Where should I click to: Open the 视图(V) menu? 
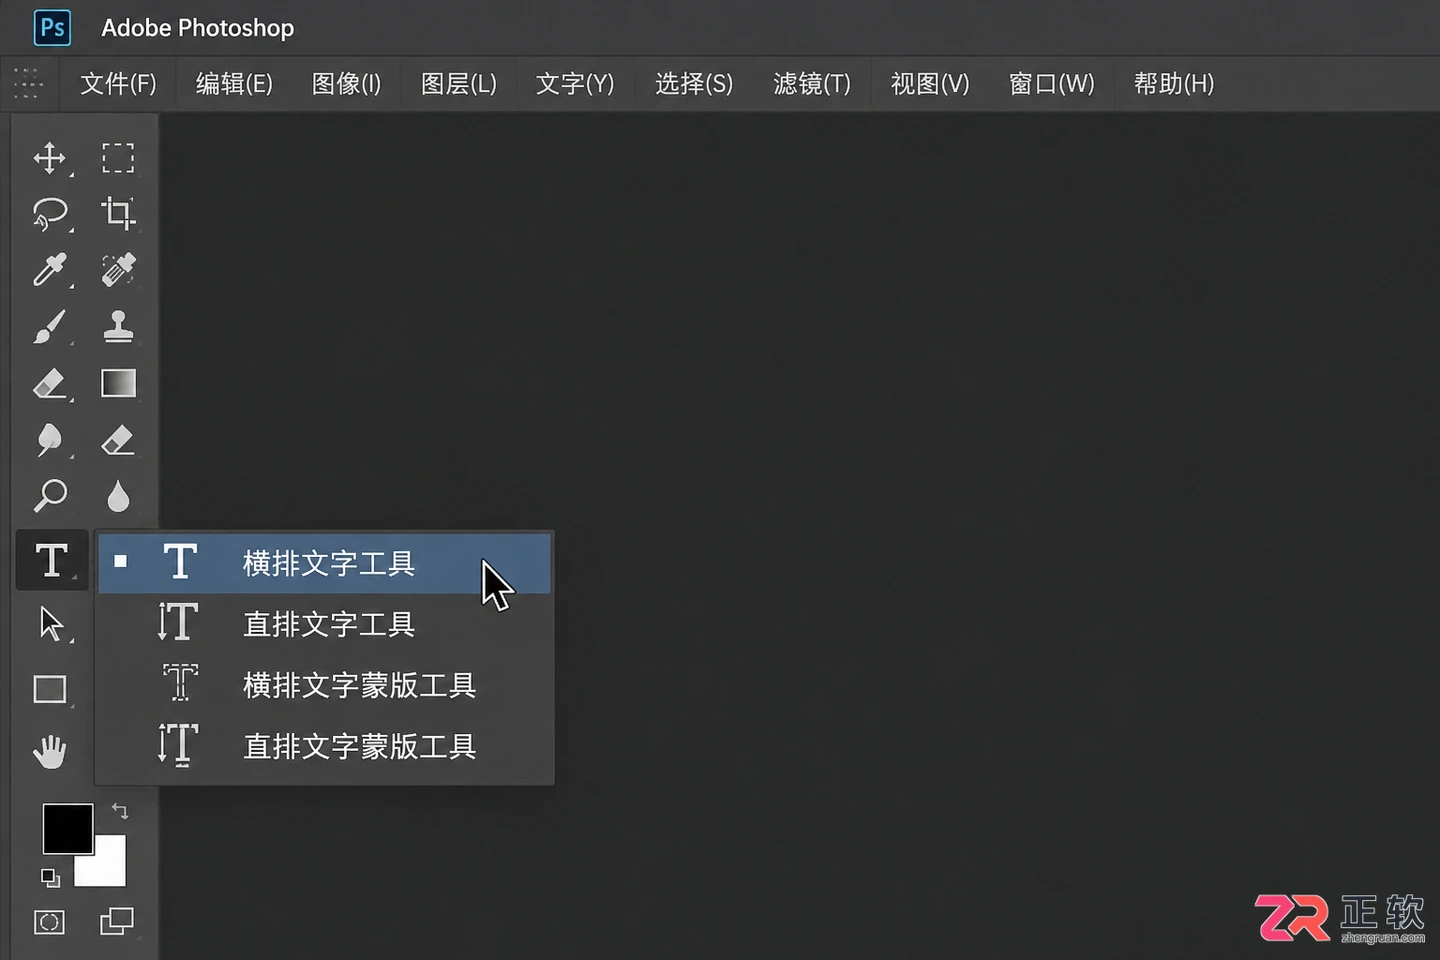click(x=930, y=83)
